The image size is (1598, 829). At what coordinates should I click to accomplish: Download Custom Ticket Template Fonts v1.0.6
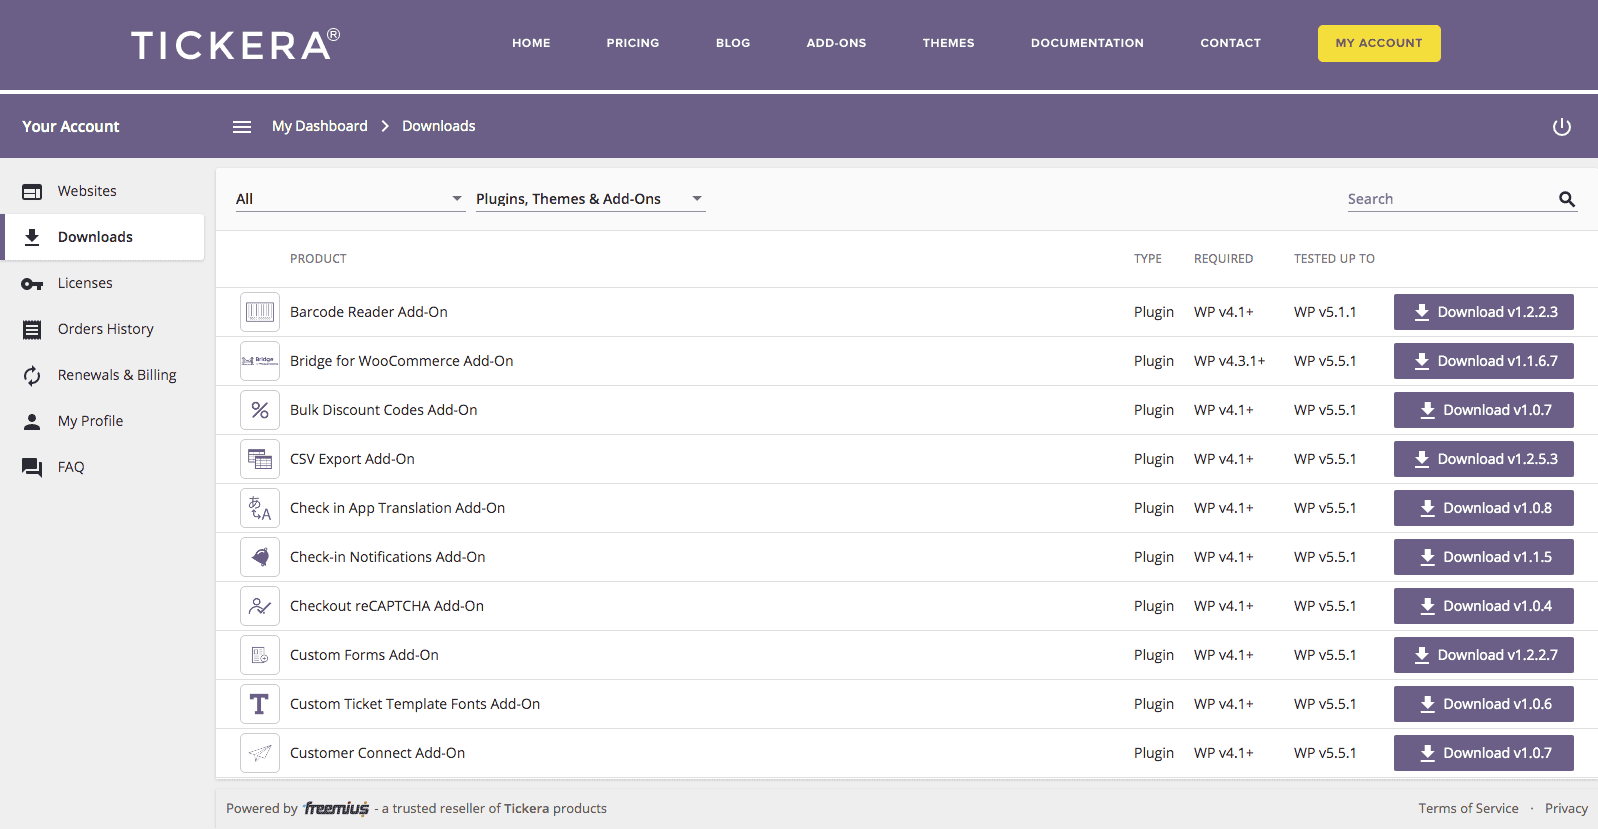(x=1484, y=704)
